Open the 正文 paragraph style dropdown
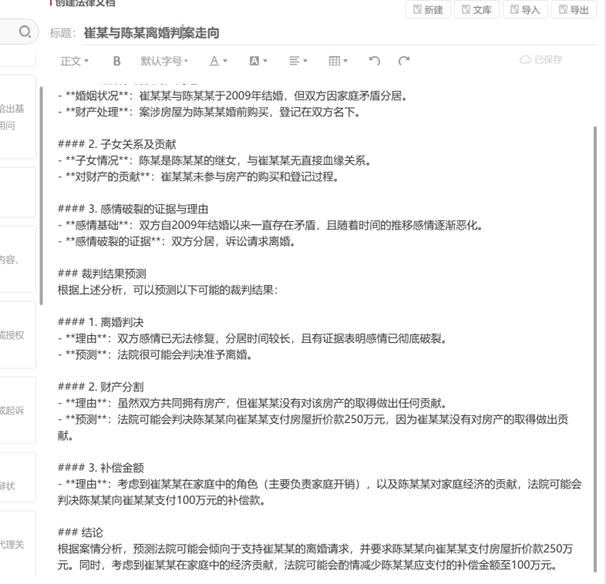 coord(74,61)
